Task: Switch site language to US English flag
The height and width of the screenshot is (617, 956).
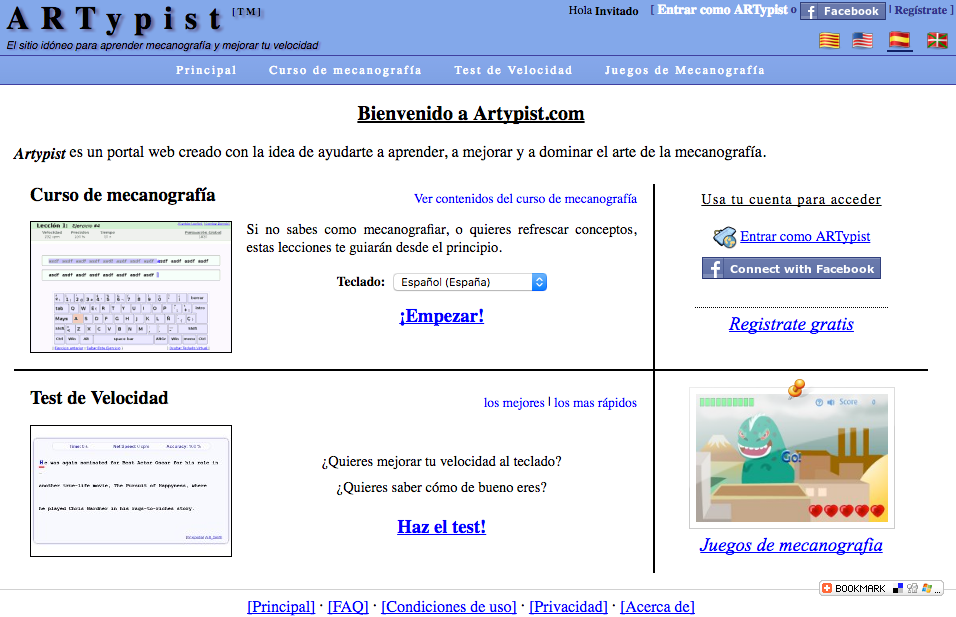Action: click(x=862, y=41)
